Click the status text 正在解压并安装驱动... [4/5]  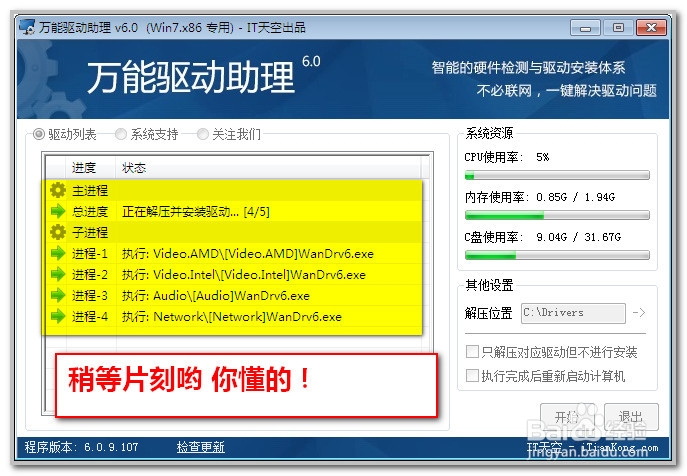[195, 212]
